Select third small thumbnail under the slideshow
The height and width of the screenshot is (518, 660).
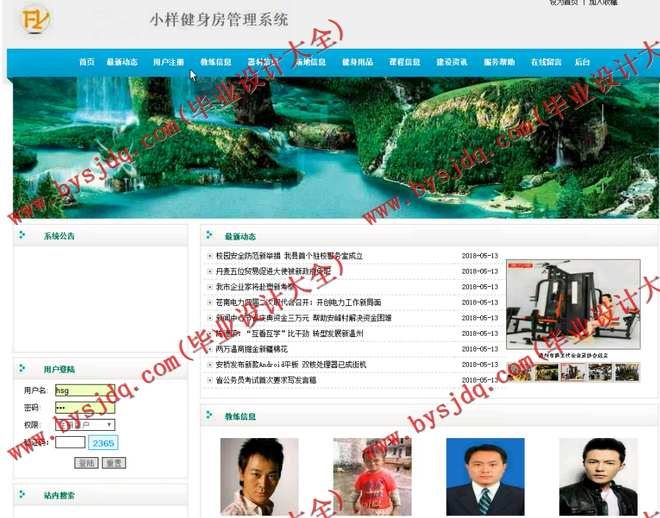pos(573,372)
